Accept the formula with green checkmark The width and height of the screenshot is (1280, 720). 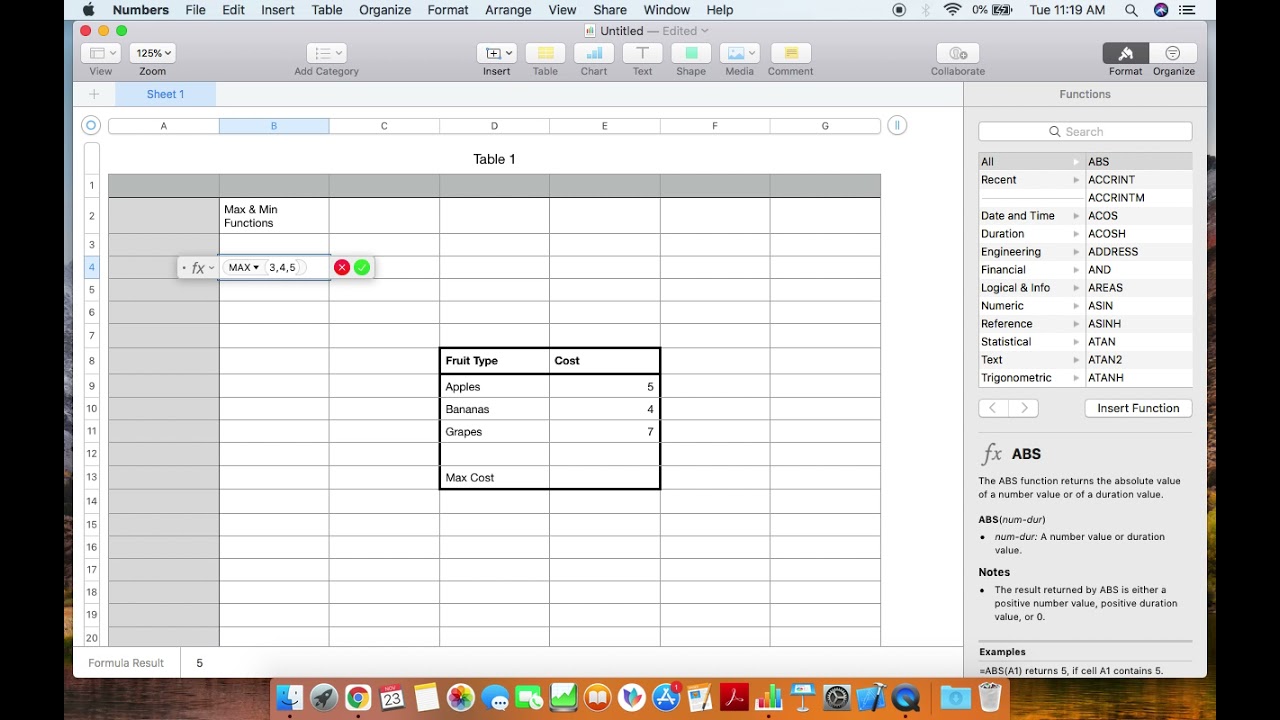click(362, 267)
